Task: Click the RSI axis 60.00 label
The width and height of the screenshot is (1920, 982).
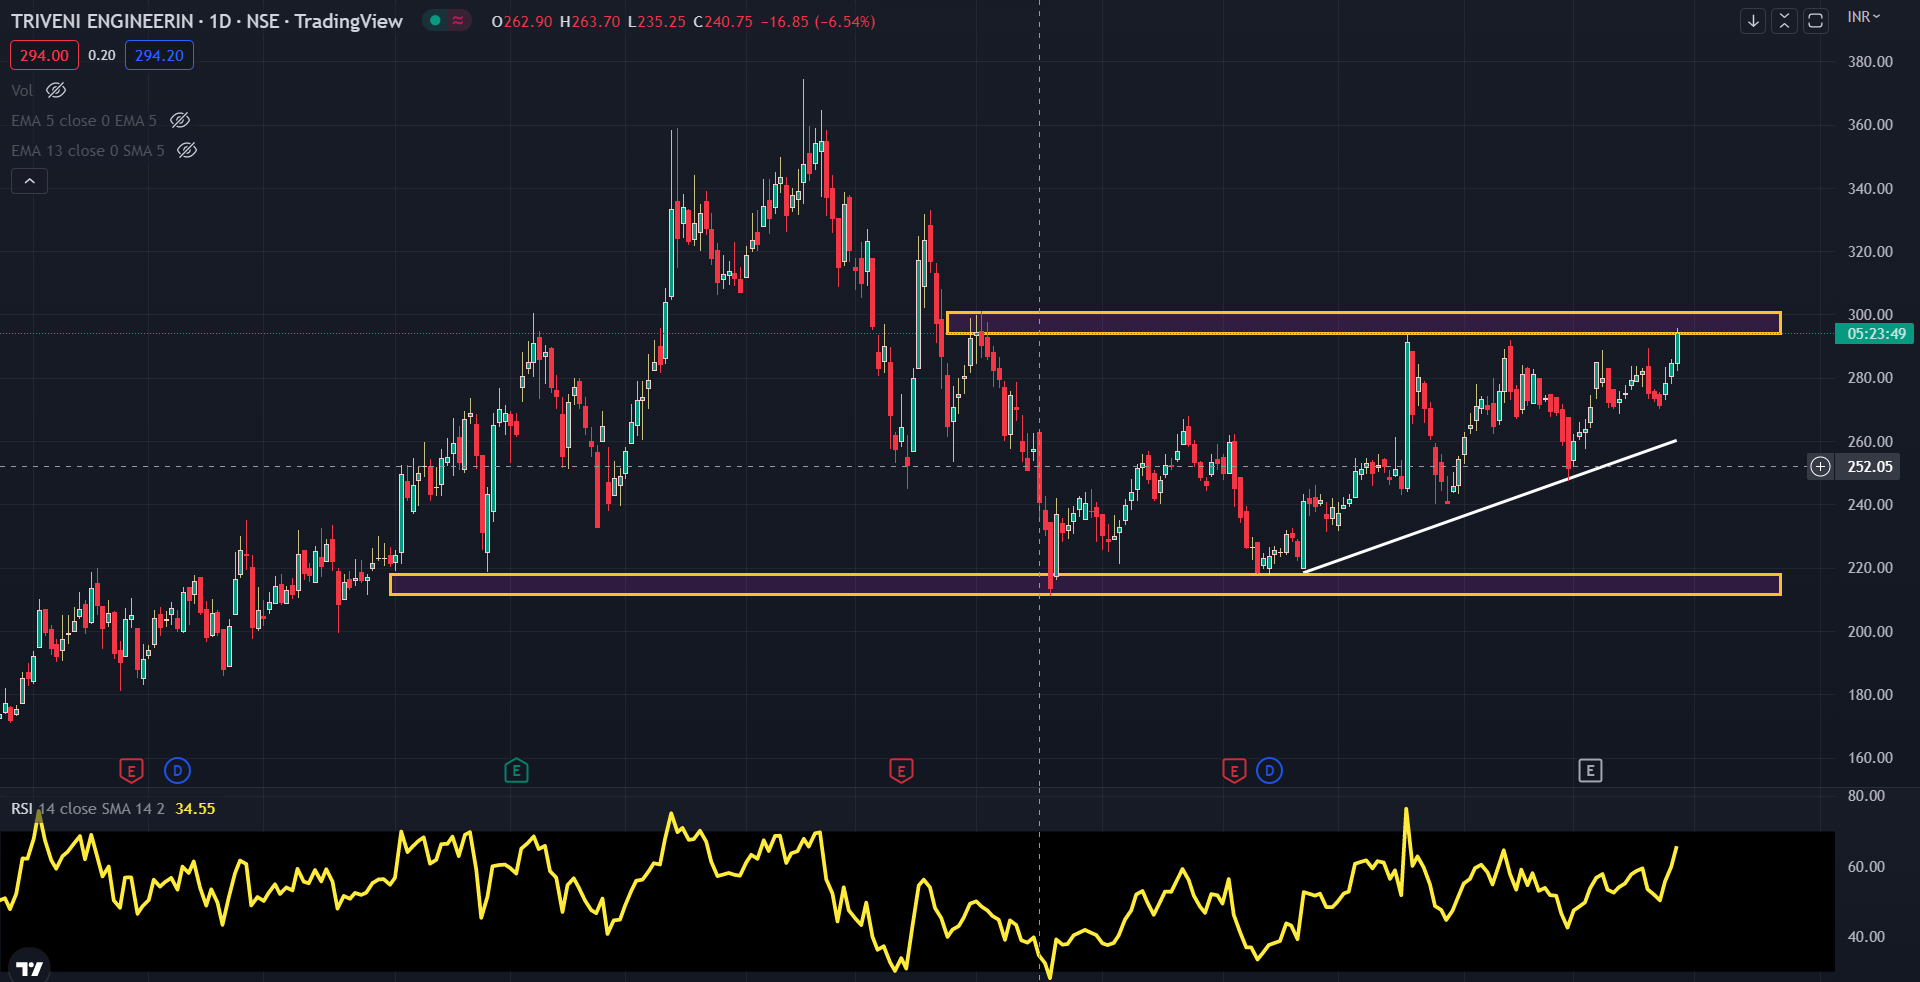Action: point(1866,867)
